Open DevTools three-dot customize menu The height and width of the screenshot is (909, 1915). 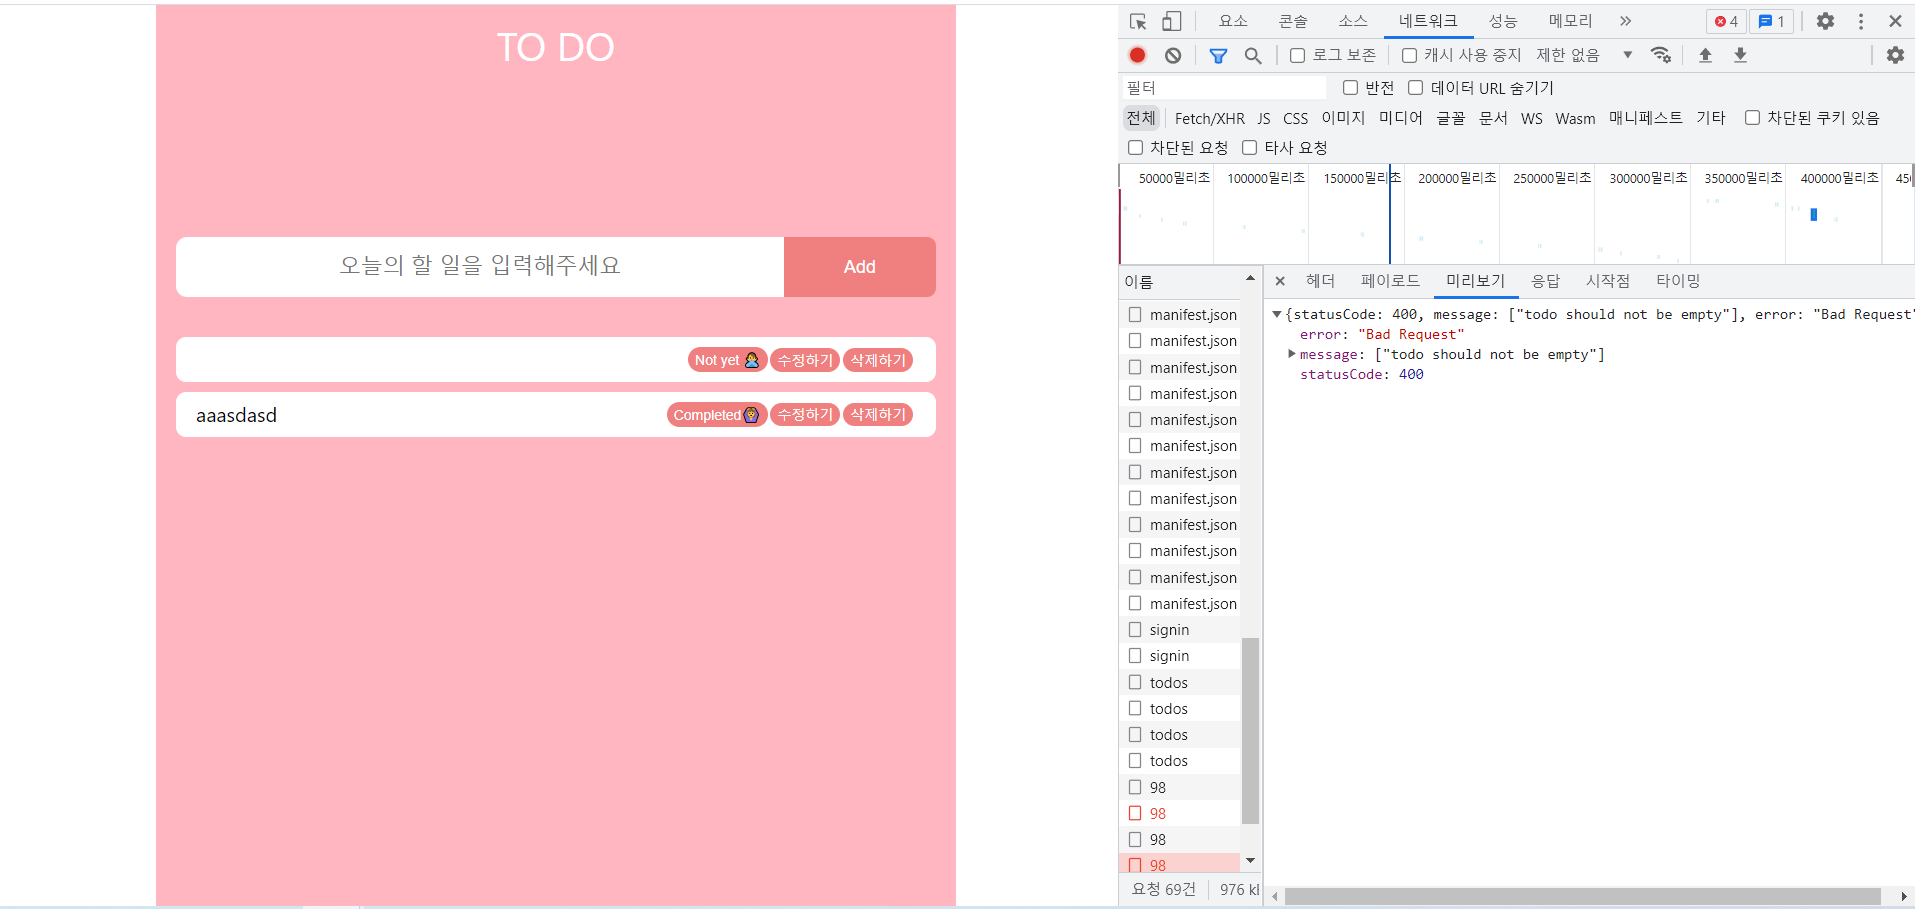1861,21
